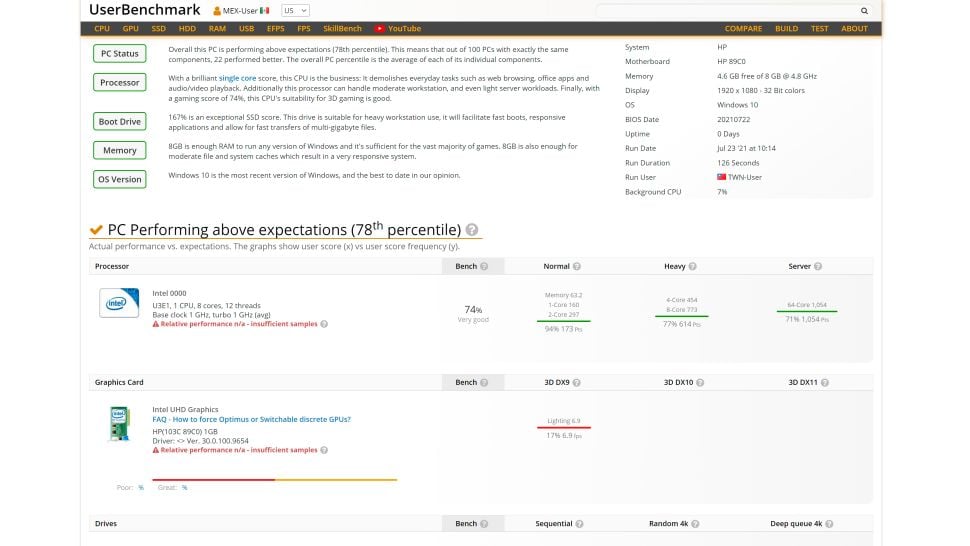The height and width of the screenshot is (546, 970).
Task: Click the Intel processor logo thumbnail
Action: pos(119,303)
